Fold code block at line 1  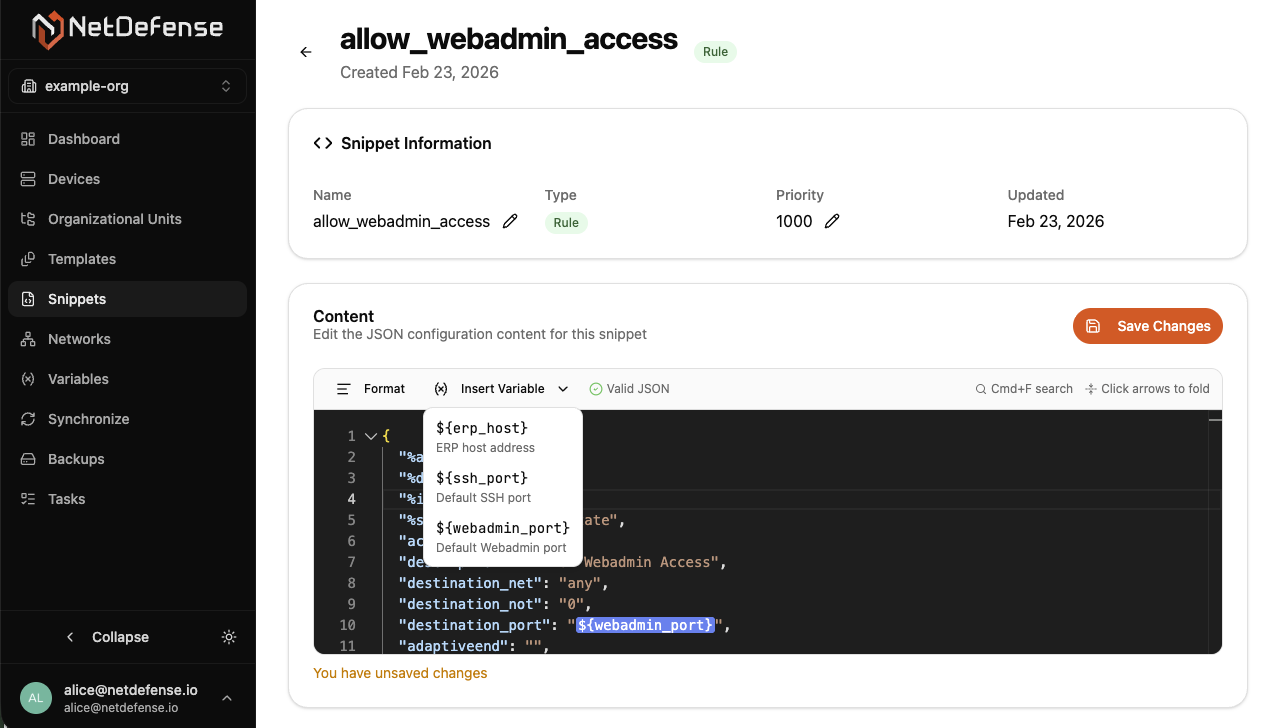pyautogui.click(x=371, y=436)
